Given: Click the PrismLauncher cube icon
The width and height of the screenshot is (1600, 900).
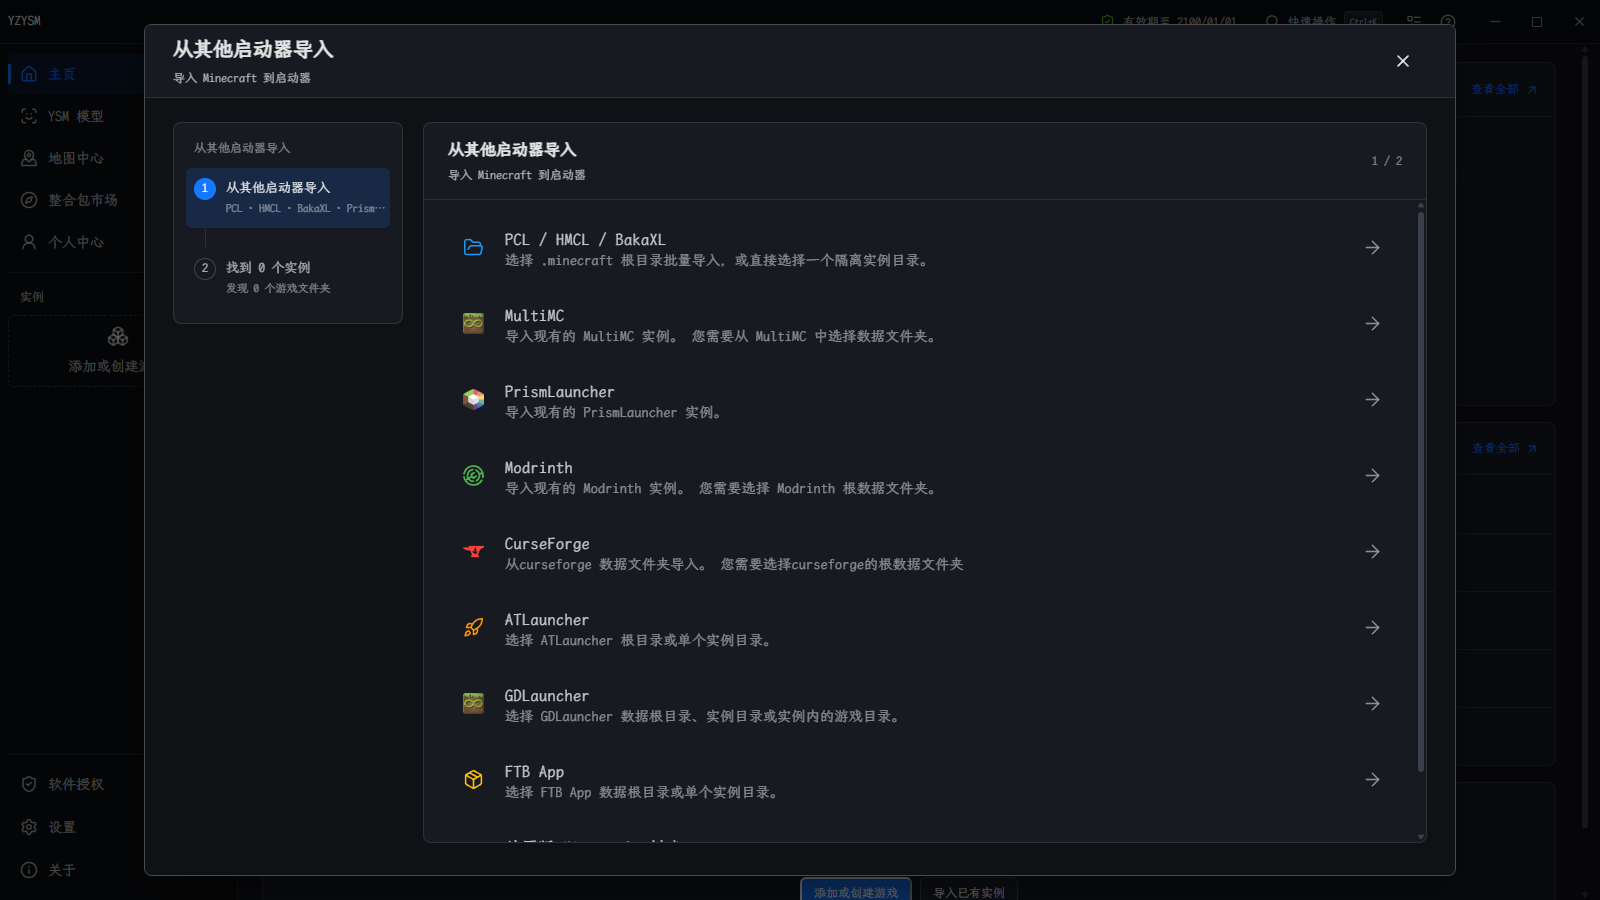Looking at the screenshot, I should pos(473,400).
